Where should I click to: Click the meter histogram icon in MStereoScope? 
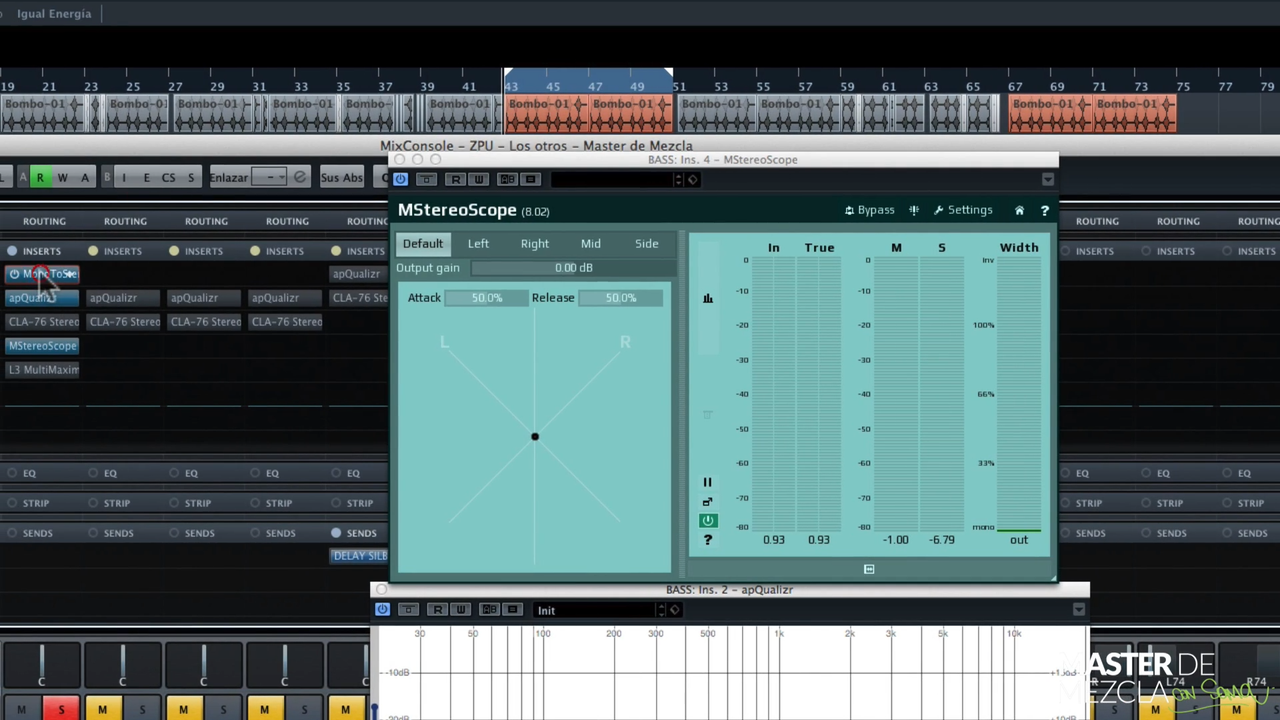pos(707,298)
